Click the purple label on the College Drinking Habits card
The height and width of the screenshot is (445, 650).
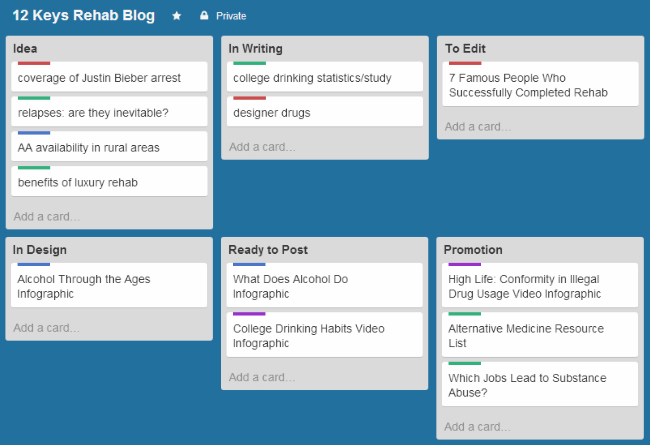click(249, 314)
